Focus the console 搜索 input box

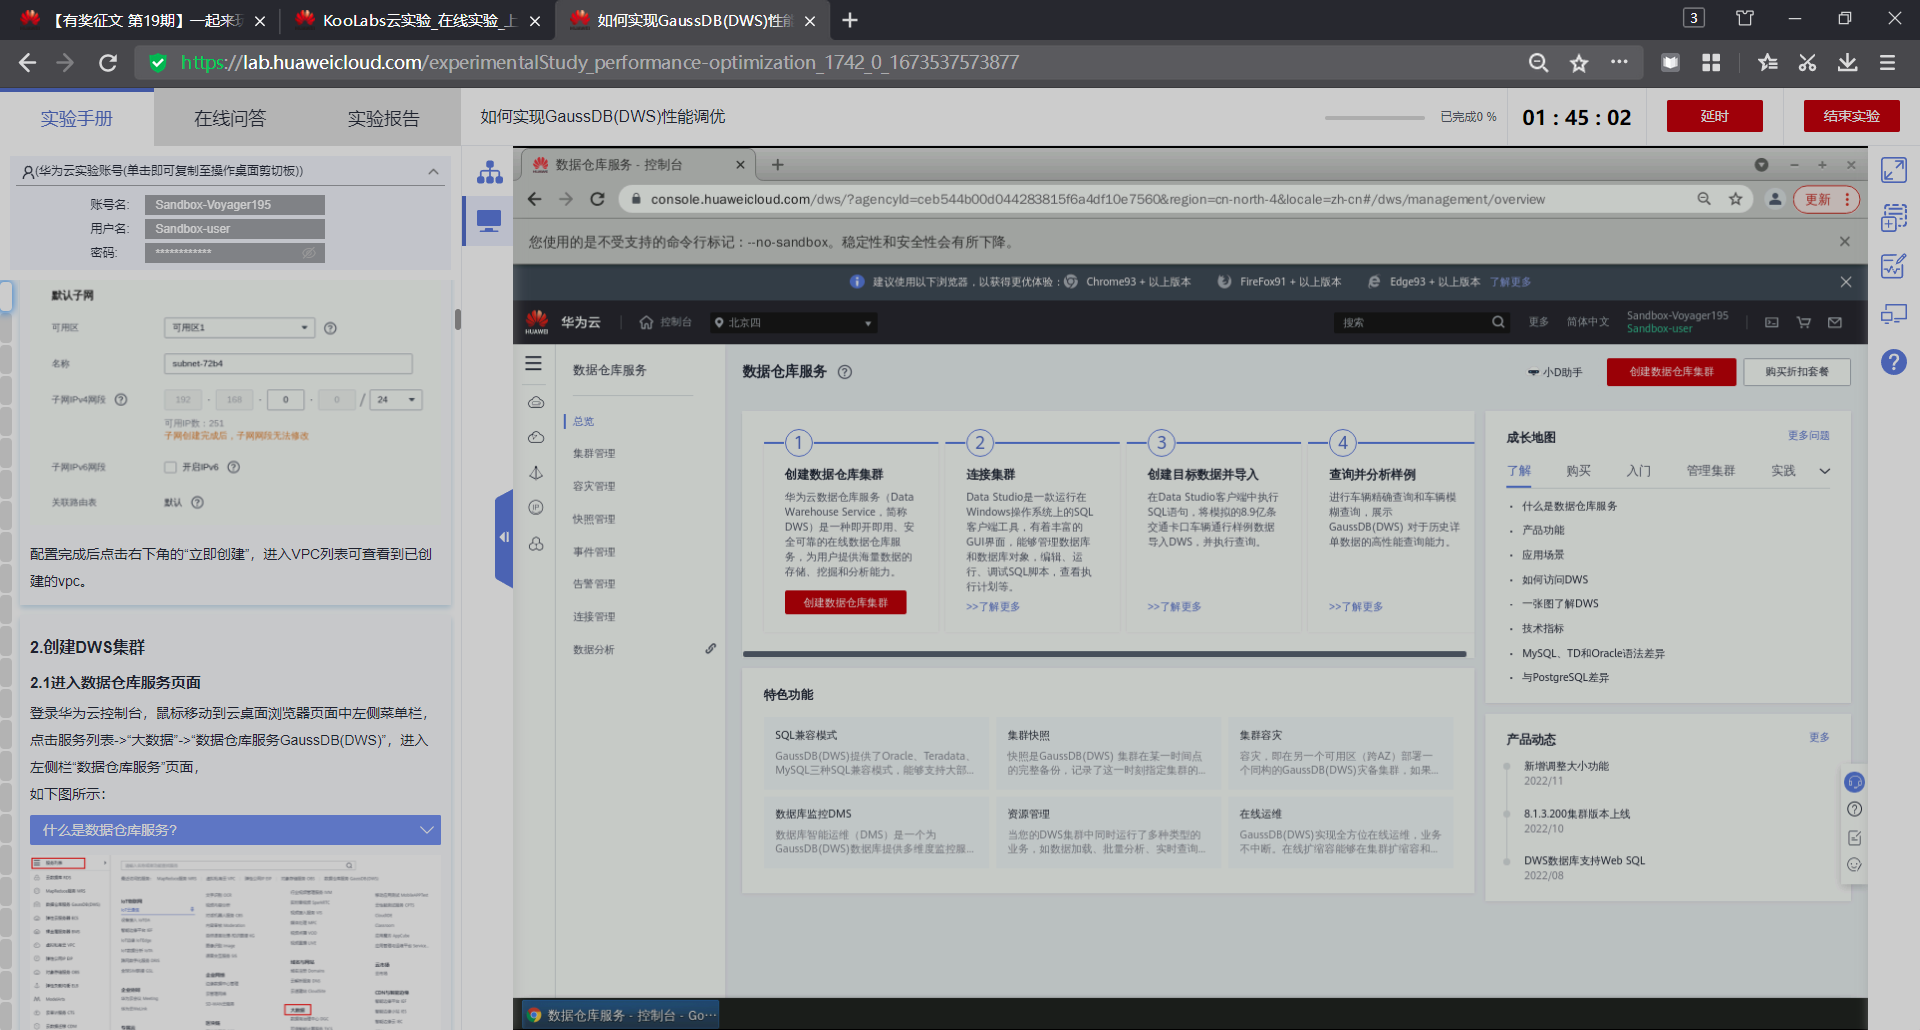1410,322
